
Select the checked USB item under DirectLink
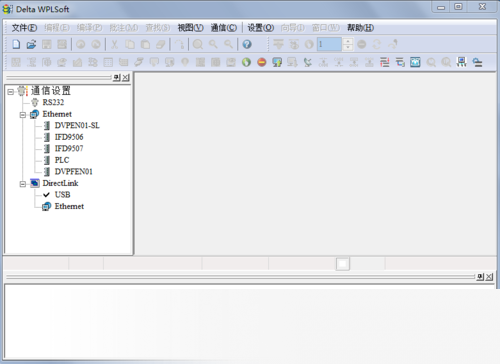pyautogui.click(x=62, y=194)
